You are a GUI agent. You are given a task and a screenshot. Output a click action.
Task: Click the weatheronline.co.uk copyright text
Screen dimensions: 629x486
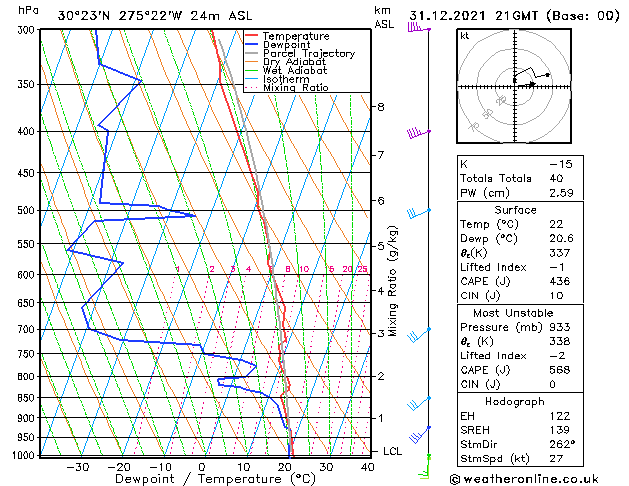[524, 479]
